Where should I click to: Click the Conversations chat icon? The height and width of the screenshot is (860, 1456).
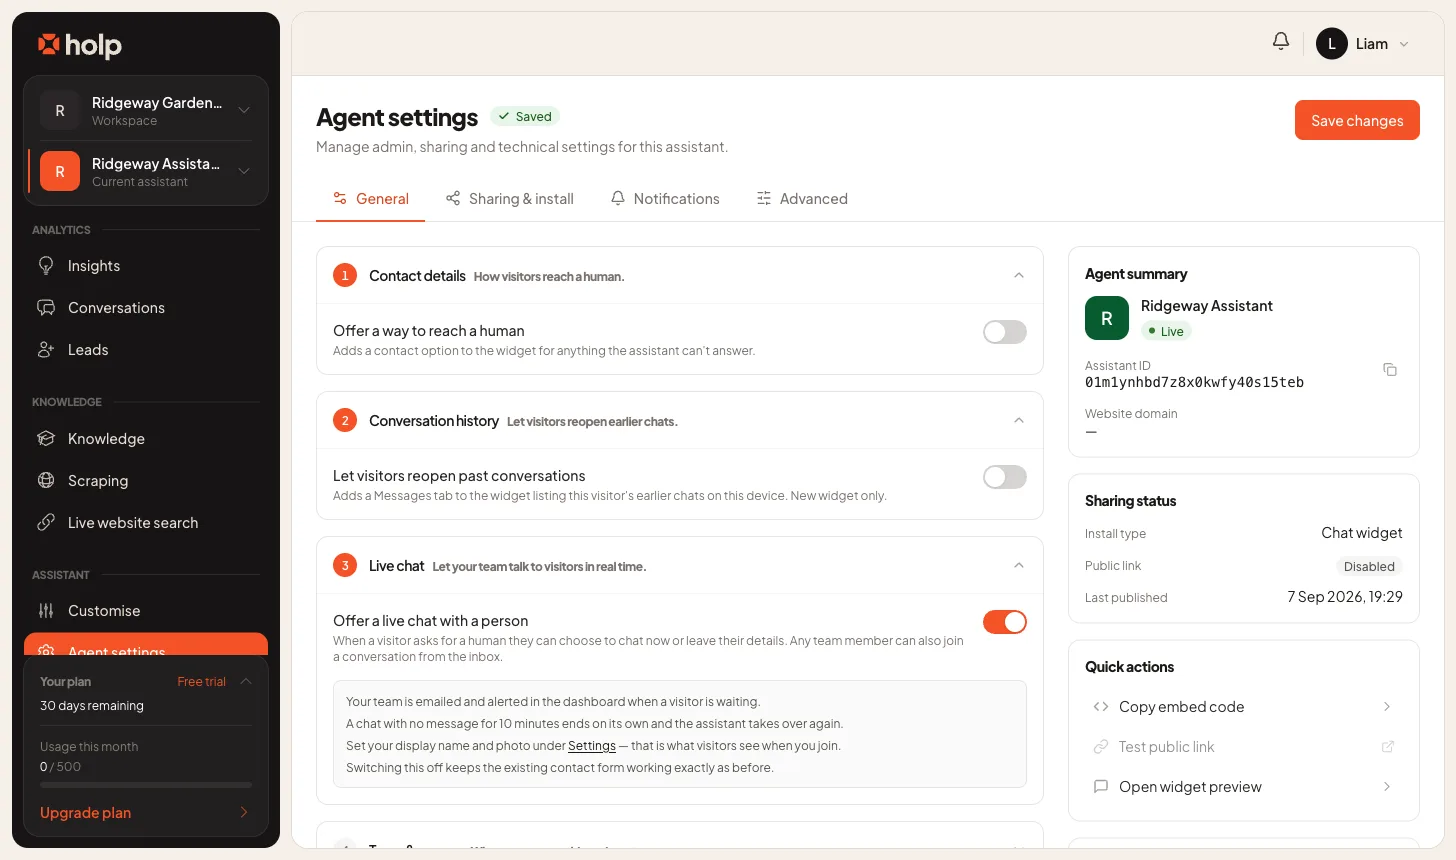[x=46, y=308]
